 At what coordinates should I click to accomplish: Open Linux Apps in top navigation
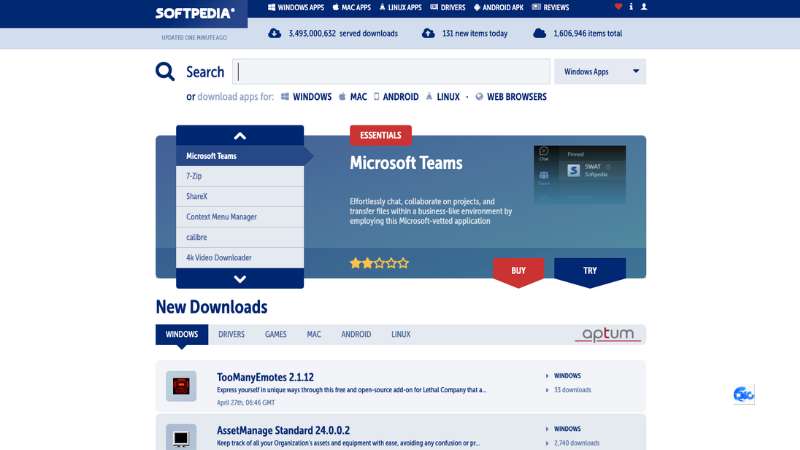401,8
